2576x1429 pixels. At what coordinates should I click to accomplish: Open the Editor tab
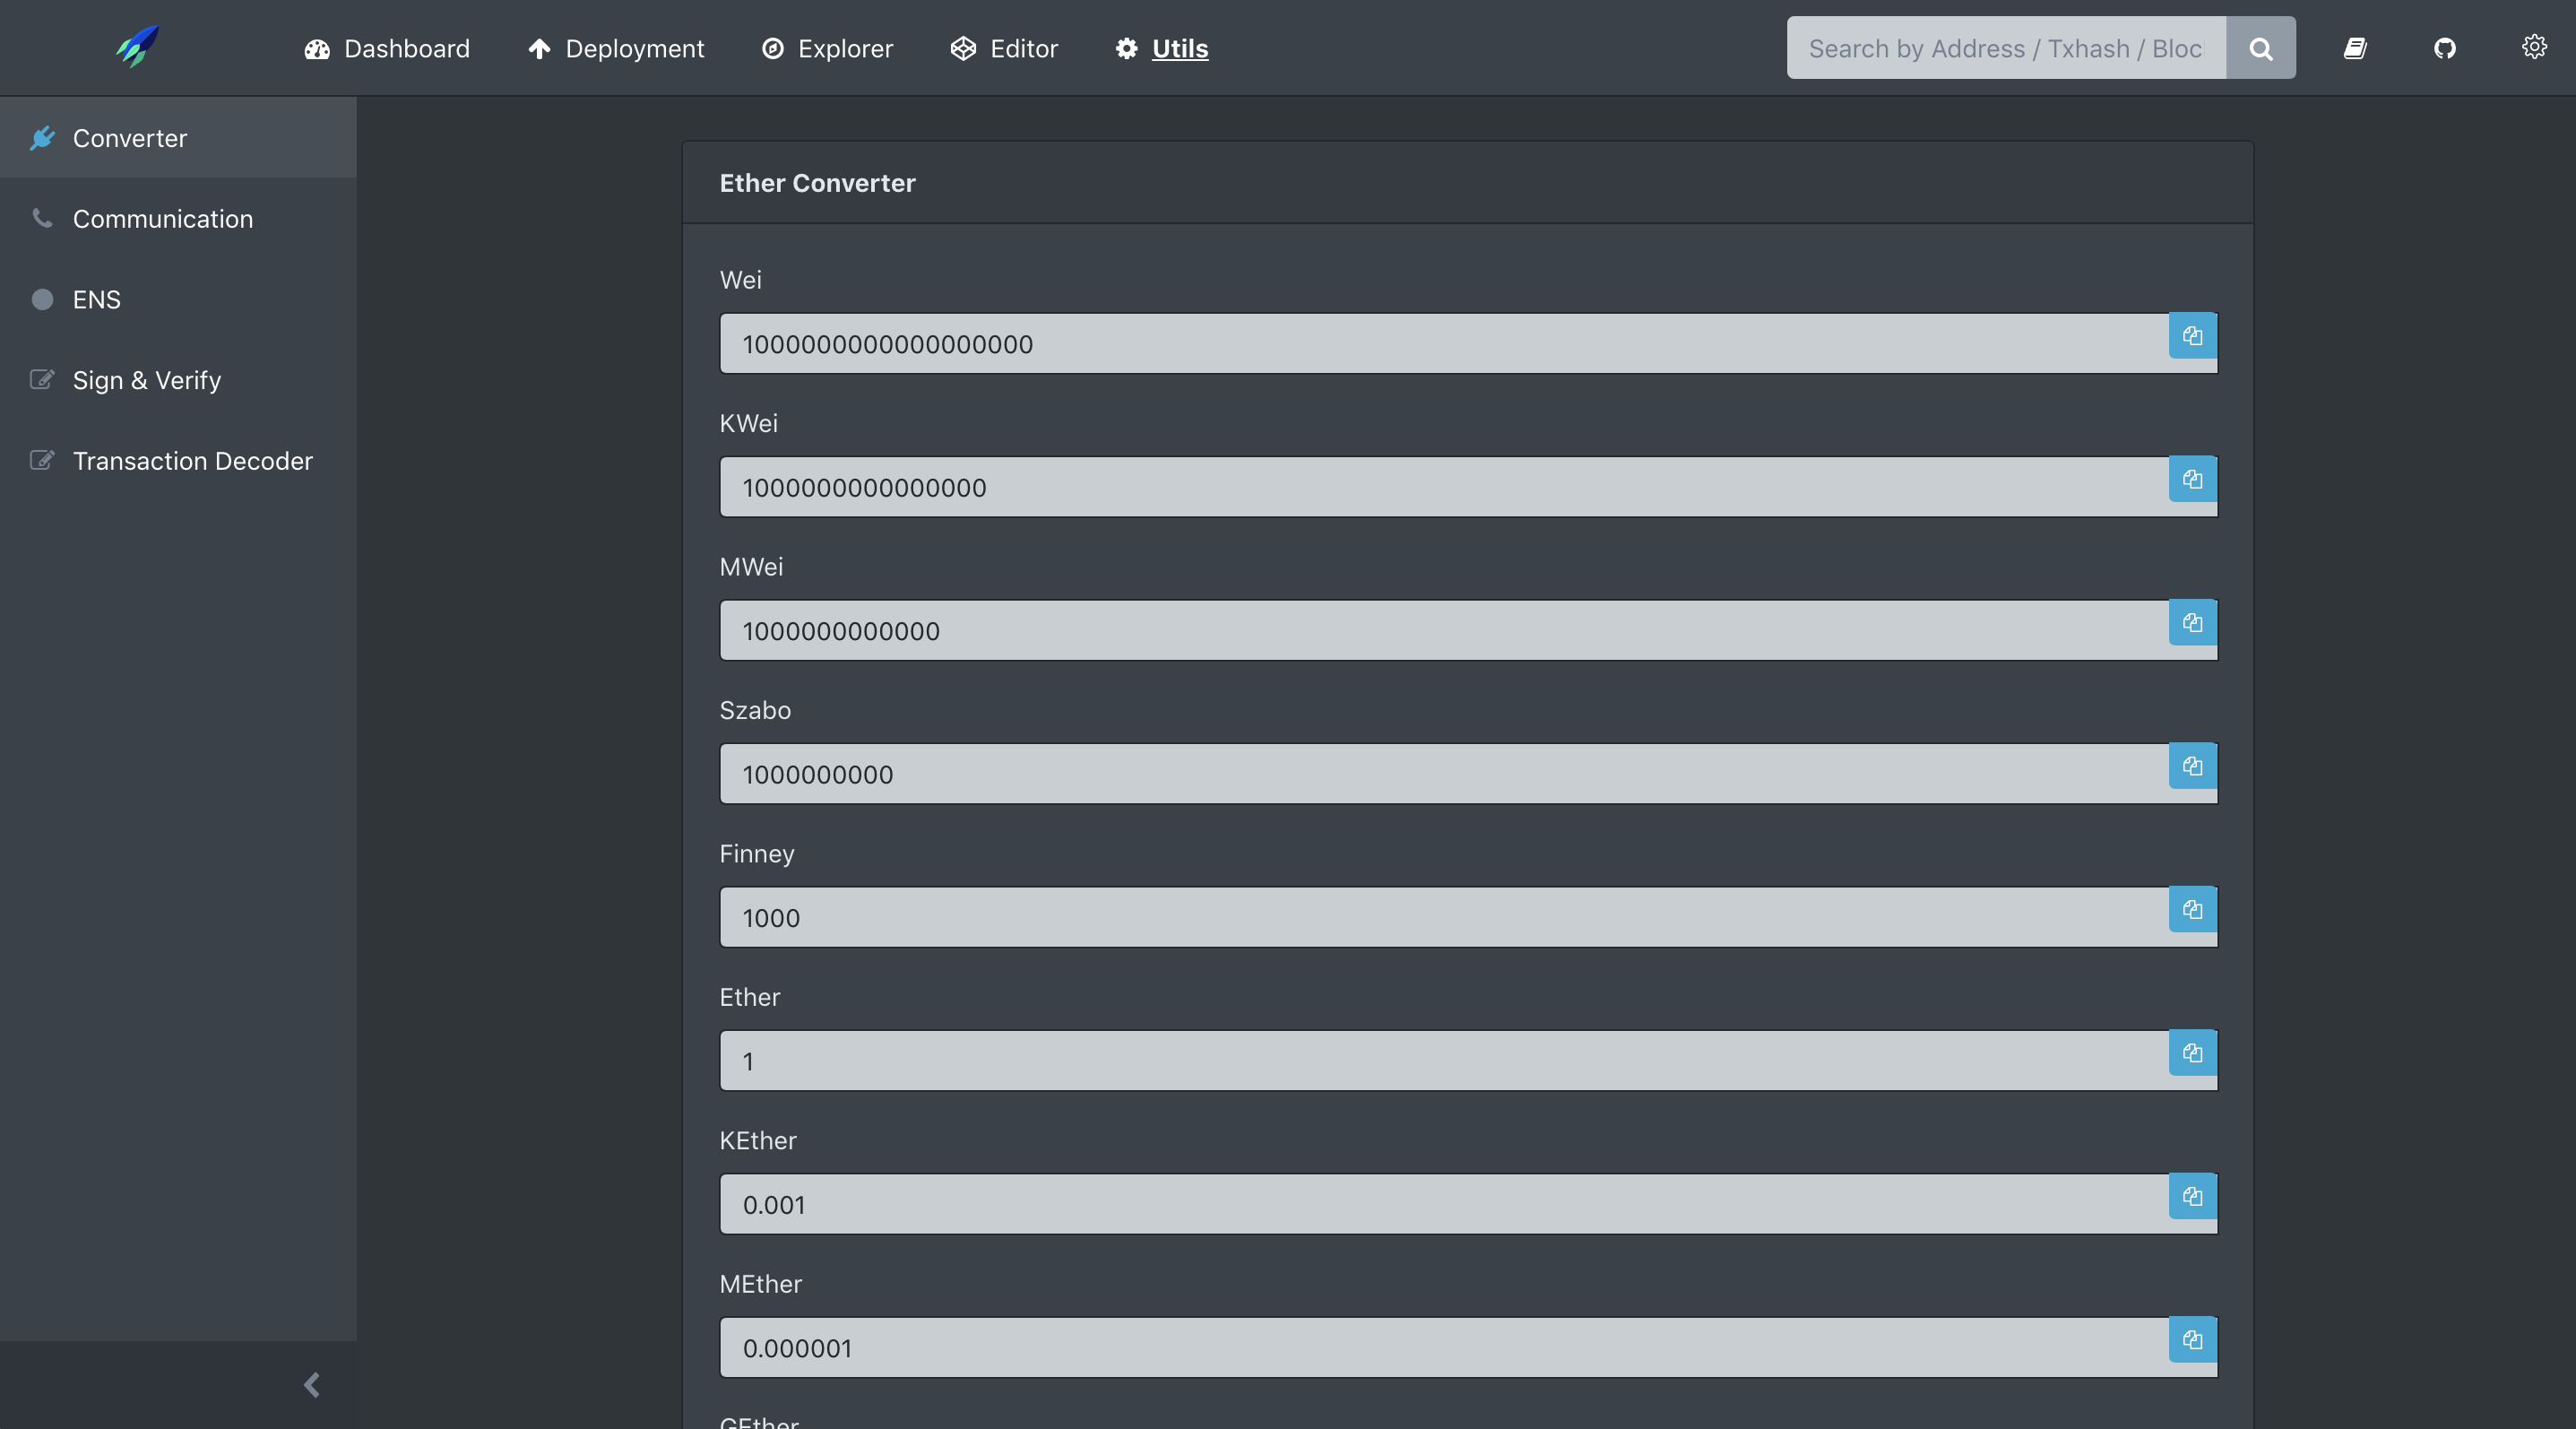[x=1004, y=48]
